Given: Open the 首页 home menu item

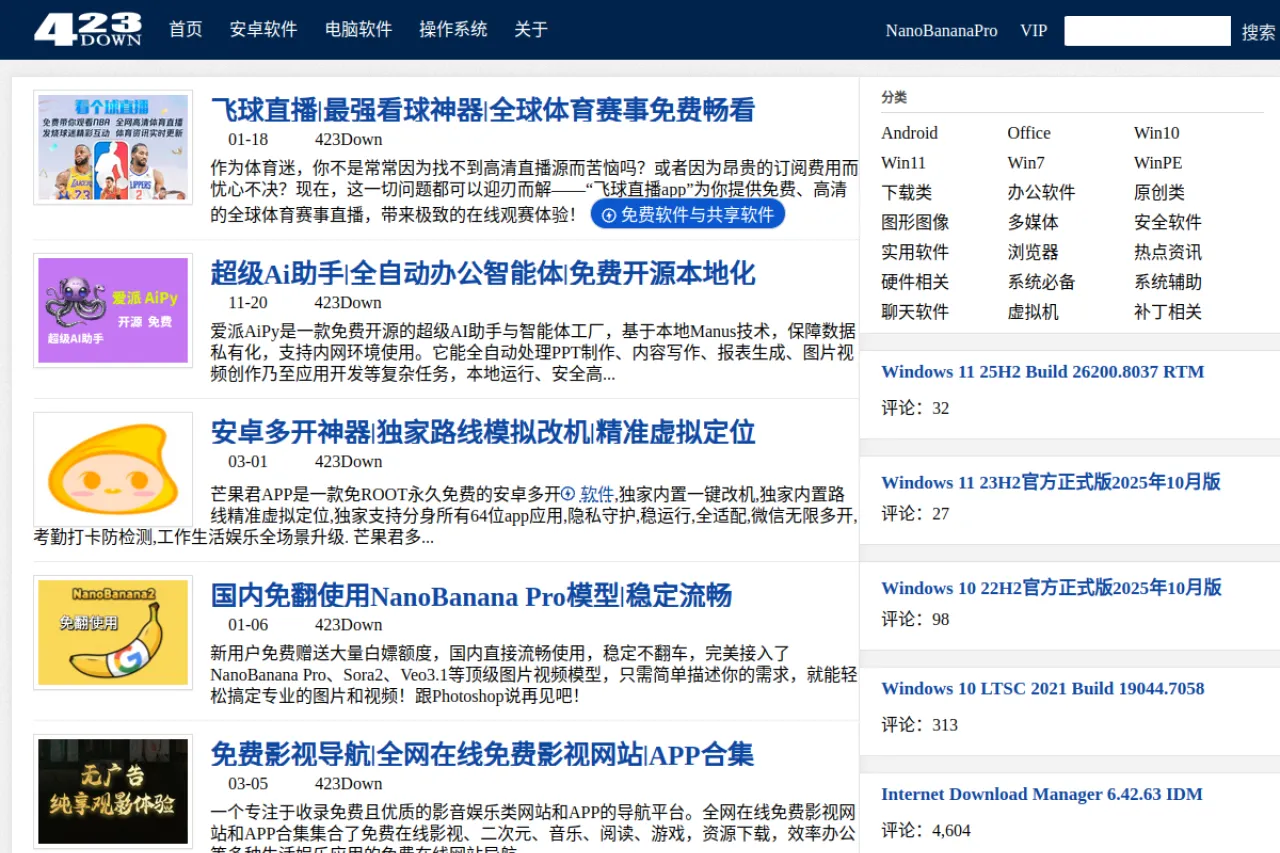Looking at the screenshot, I should 185,30.
